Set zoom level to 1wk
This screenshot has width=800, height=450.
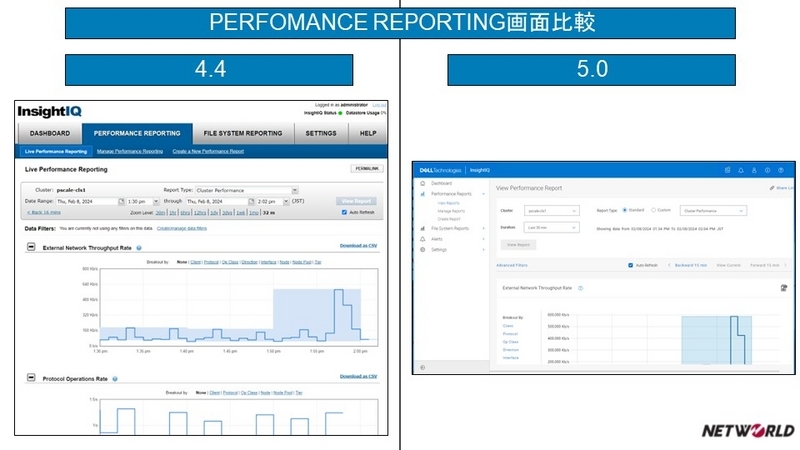click(x=240, y=213)
